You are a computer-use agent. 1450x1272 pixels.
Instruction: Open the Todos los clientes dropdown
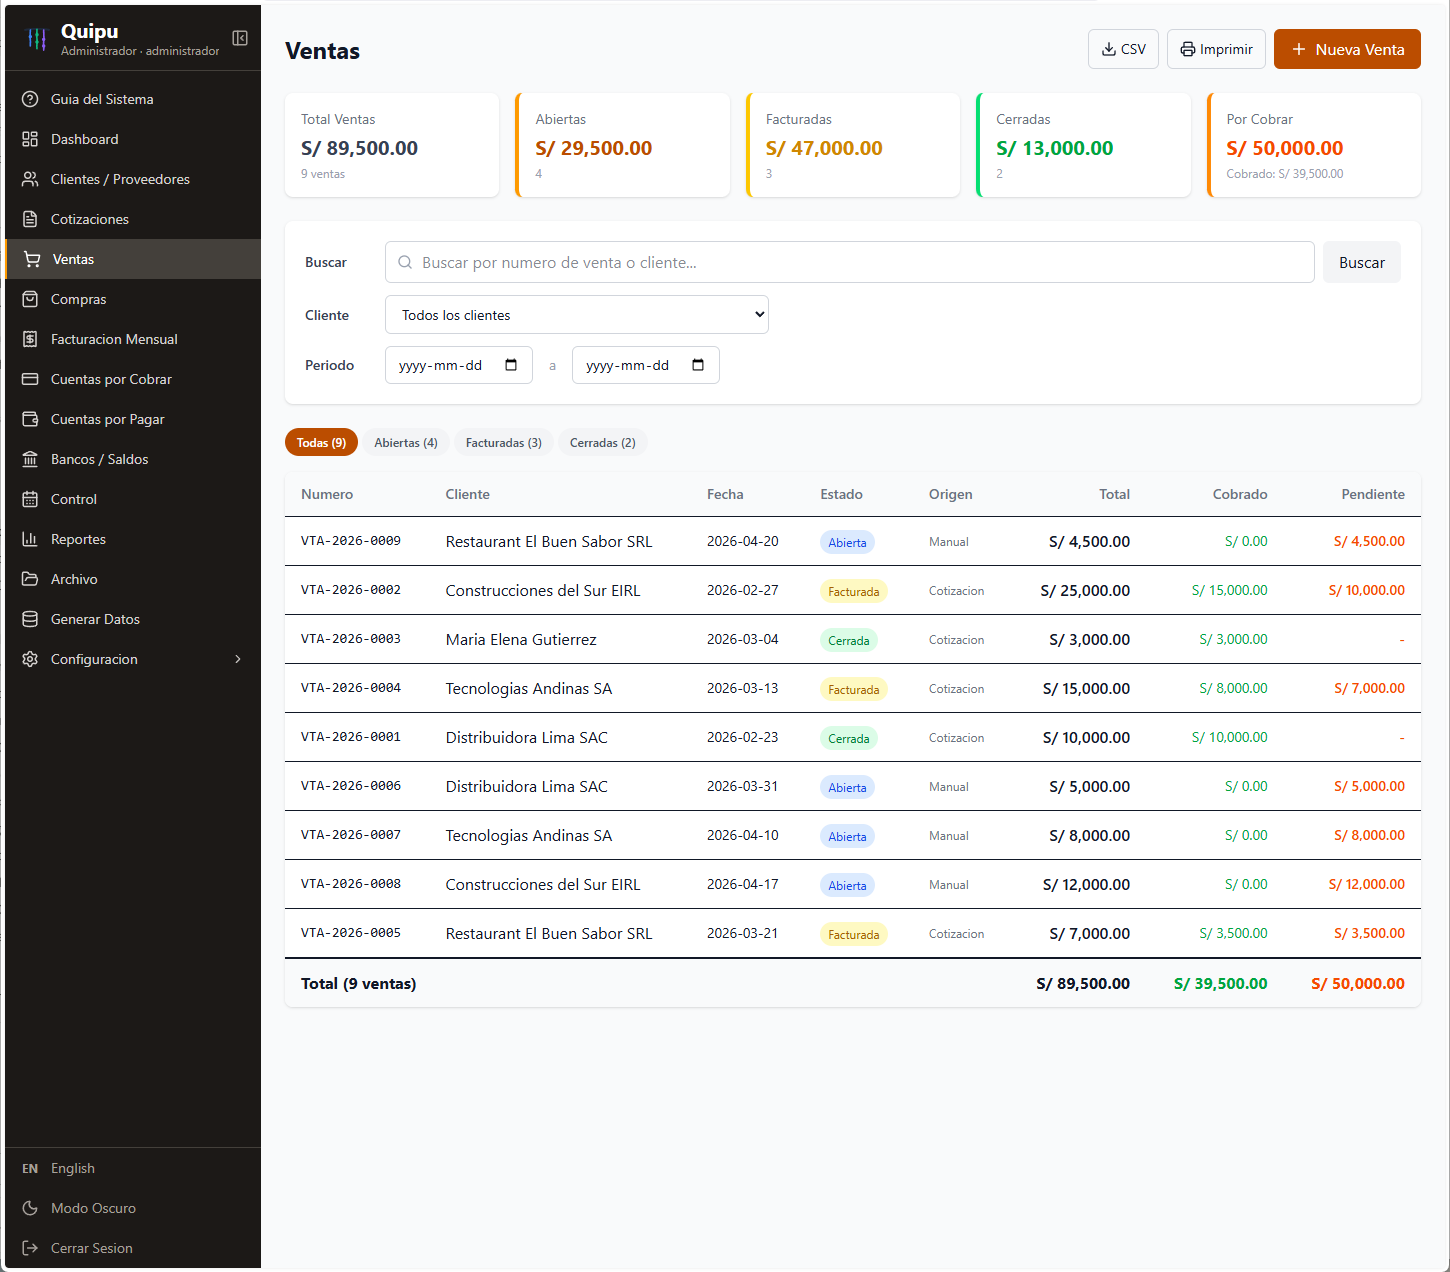point(577,315)
